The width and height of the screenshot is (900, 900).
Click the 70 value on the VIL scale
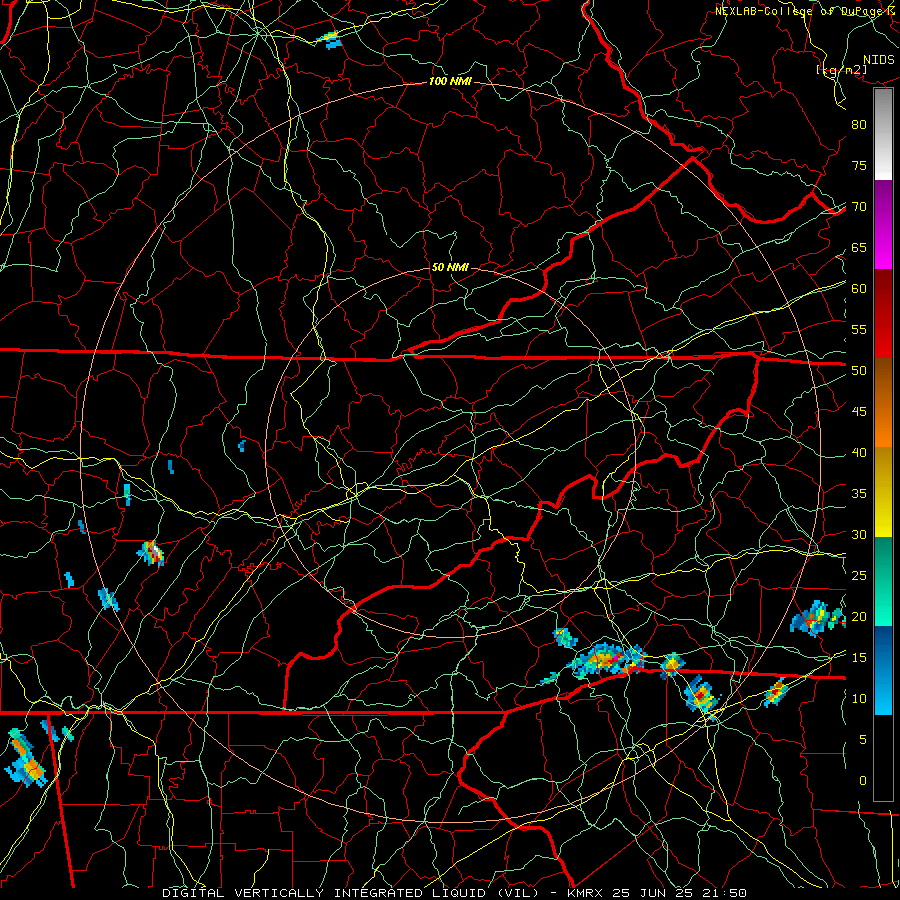click(859, 207)
